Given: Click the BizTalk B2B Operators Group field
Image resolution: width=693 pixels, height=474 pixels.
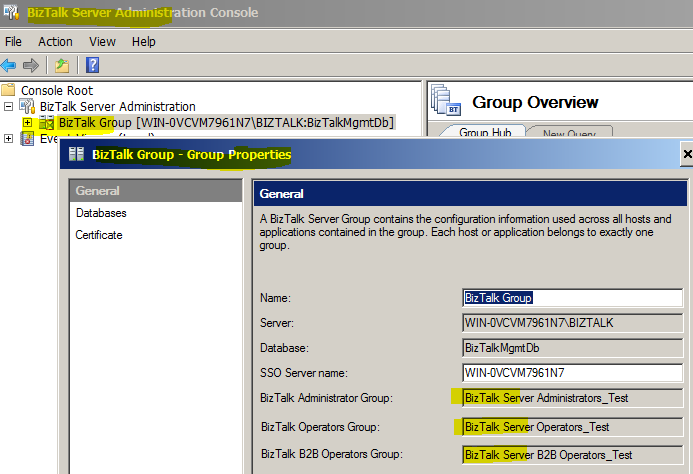Looking at the screenshot, I should [x=572, y=455].
